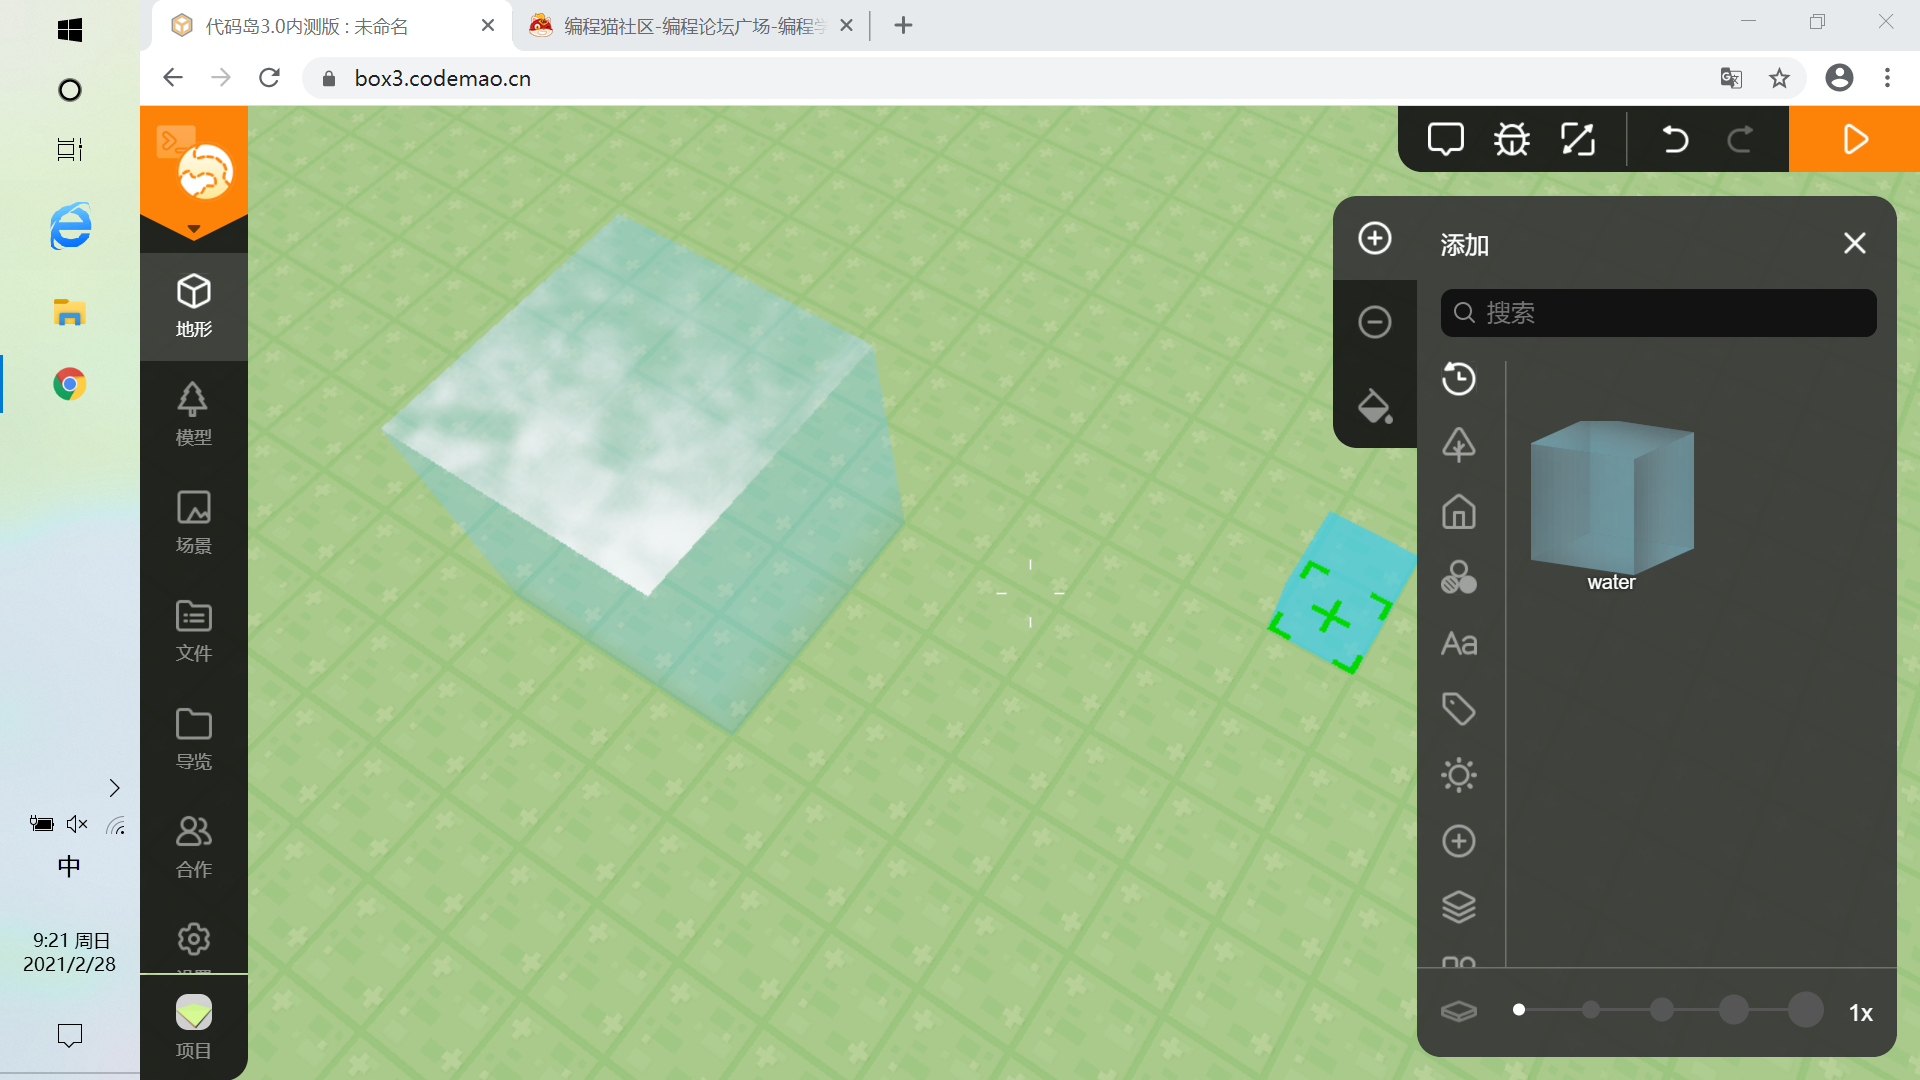Bookmark this page with star icon
Viewport: 1920px width, 1080px height.
tap(1779, 78)
